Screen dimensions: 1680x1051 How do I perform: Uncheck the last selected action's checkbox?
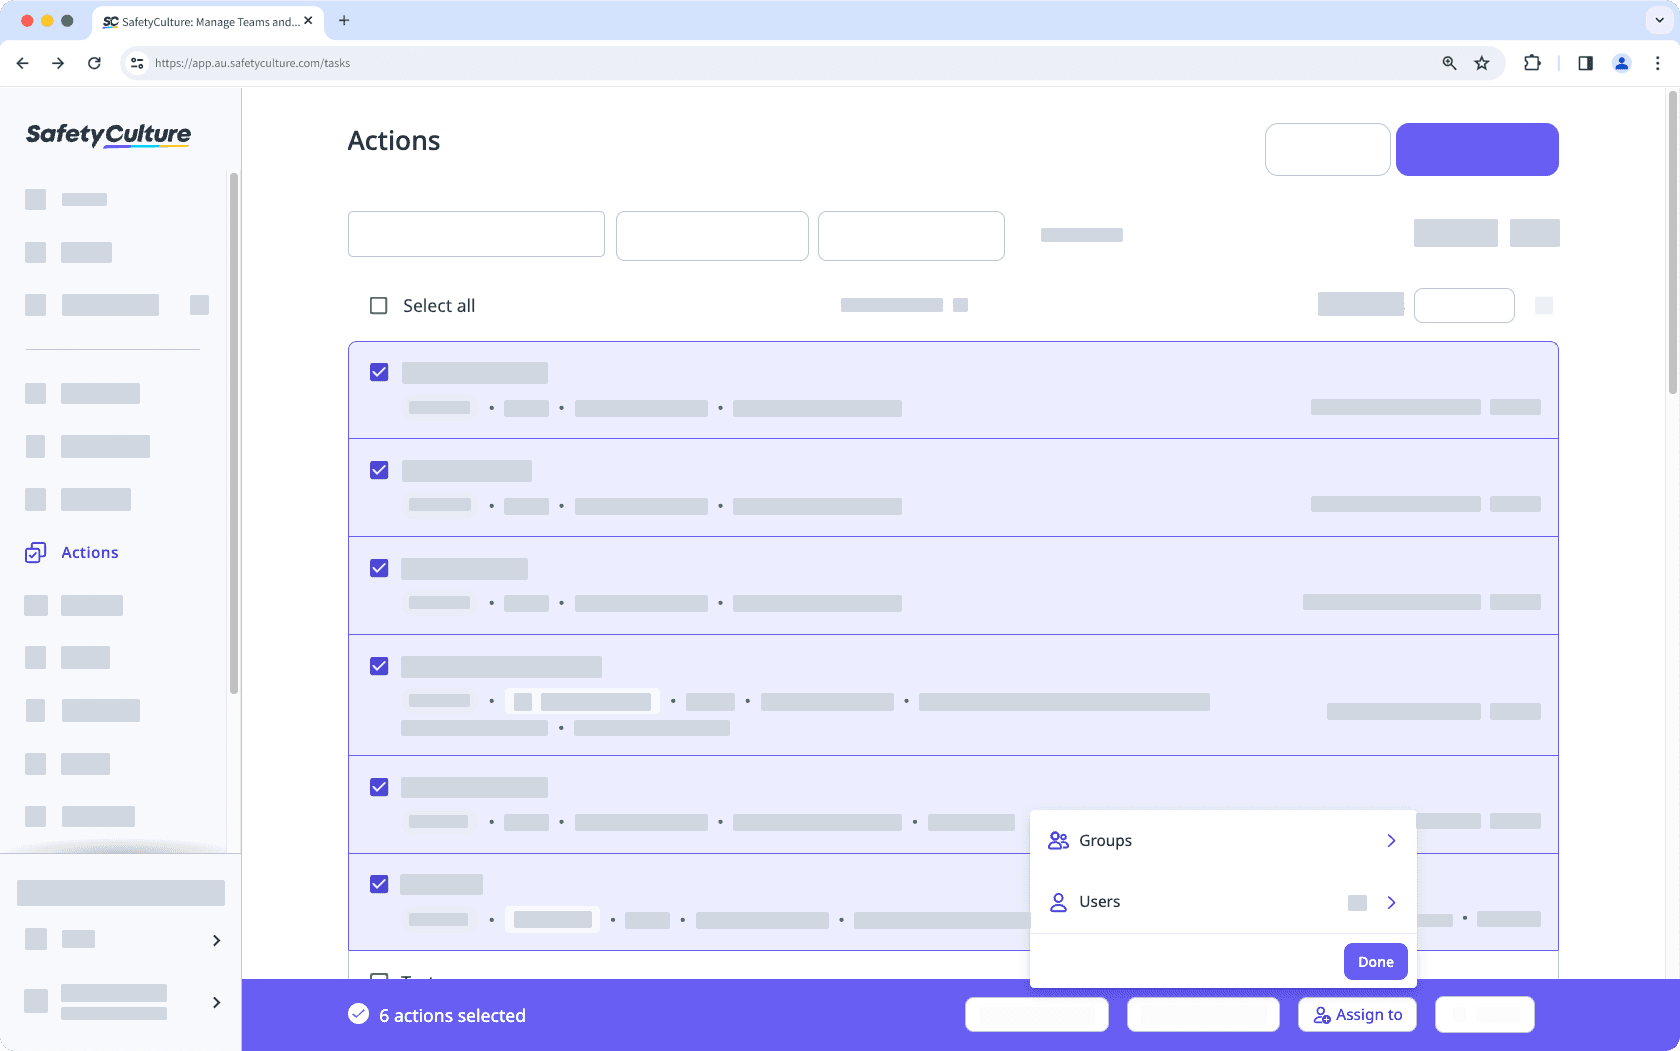378,883
